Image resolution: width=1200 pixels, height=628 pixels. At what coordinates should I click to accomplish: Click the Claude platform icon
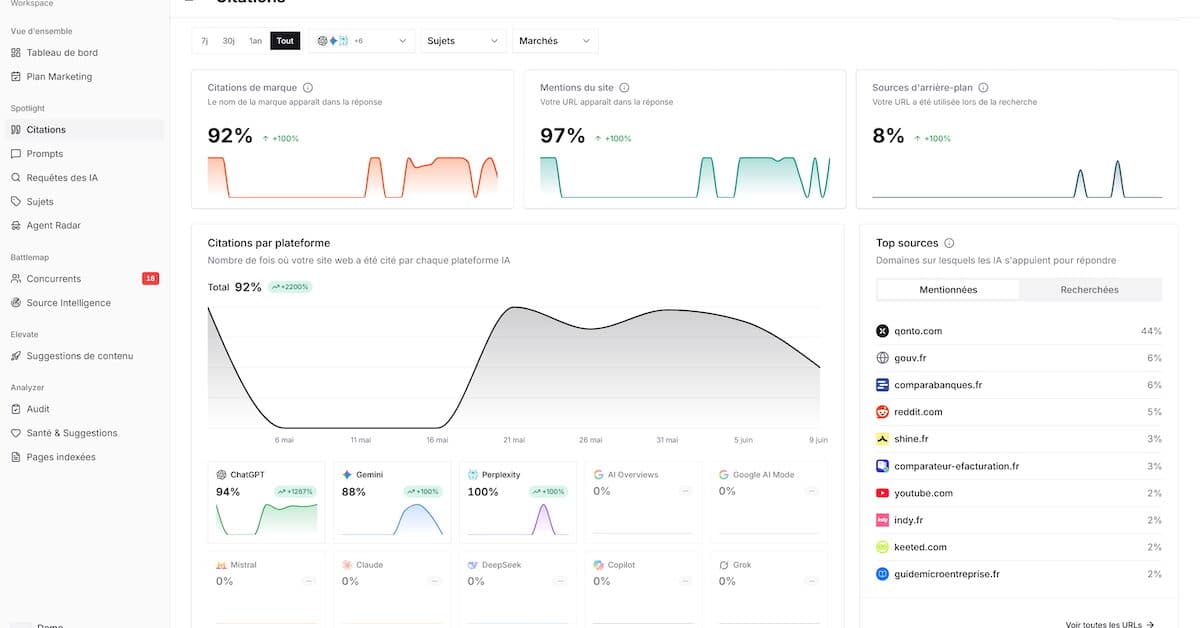pyautogui.click(x=347, y=565)
